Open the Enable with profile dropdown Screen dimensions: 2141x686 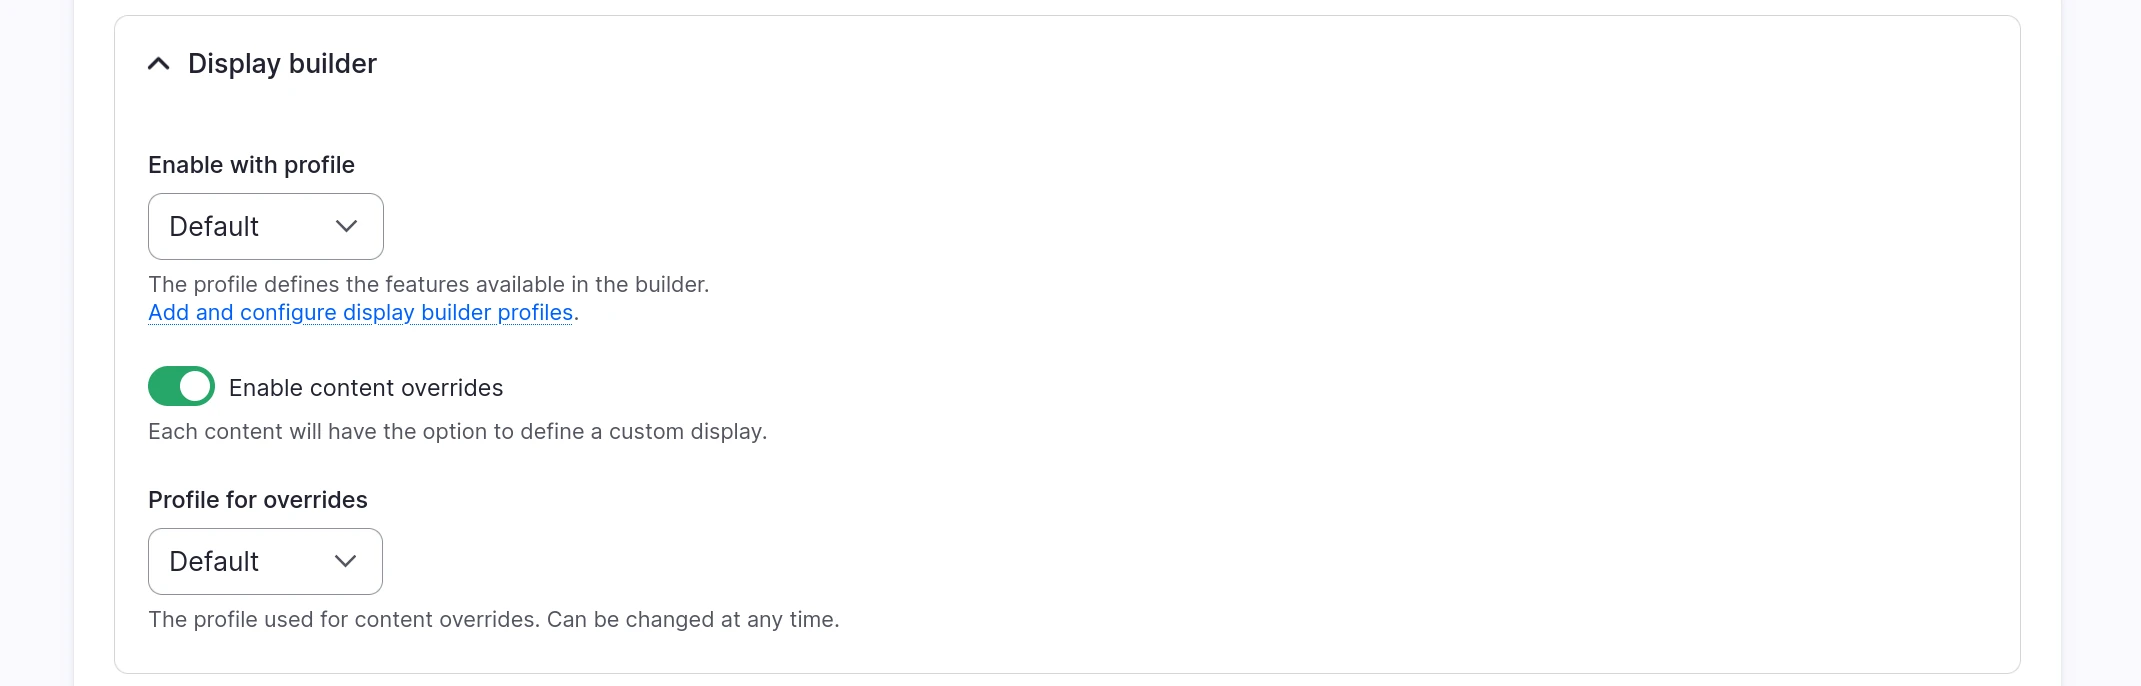click(x=265, y=227)
